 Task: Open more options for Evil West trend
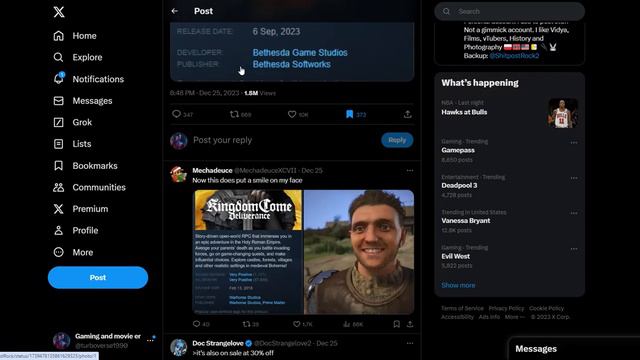(x=574, y=249)
